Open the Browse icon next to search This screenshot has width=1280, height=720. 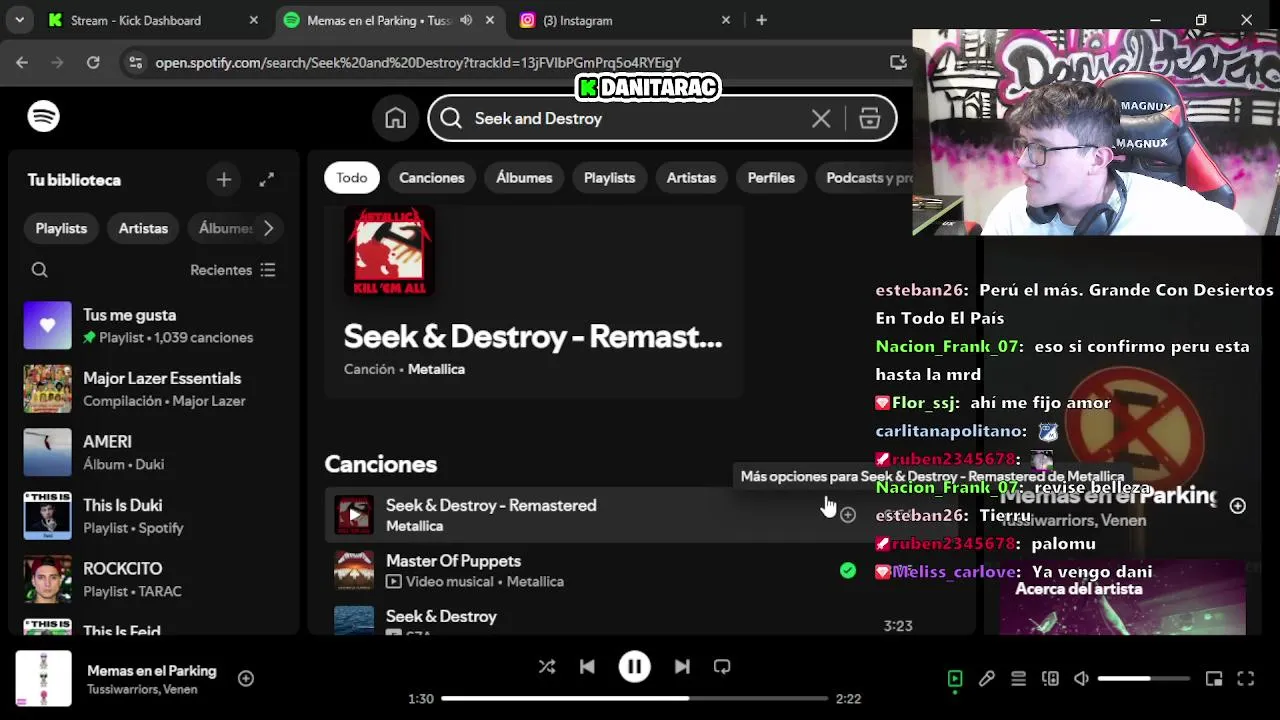869,118
